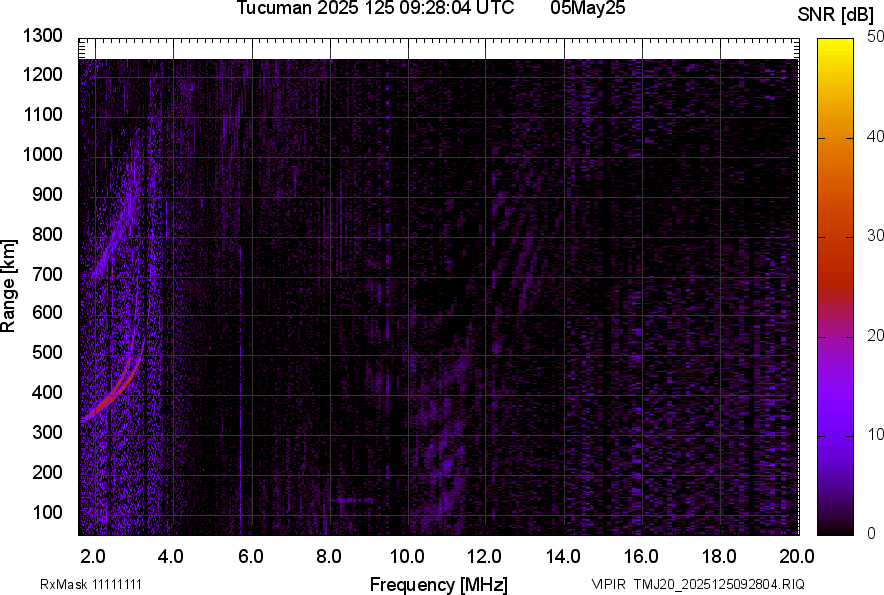Click the frequency tick label '18.0'
Image resolution: width=884 pixels, height=595 pixels.
[719, 557]
